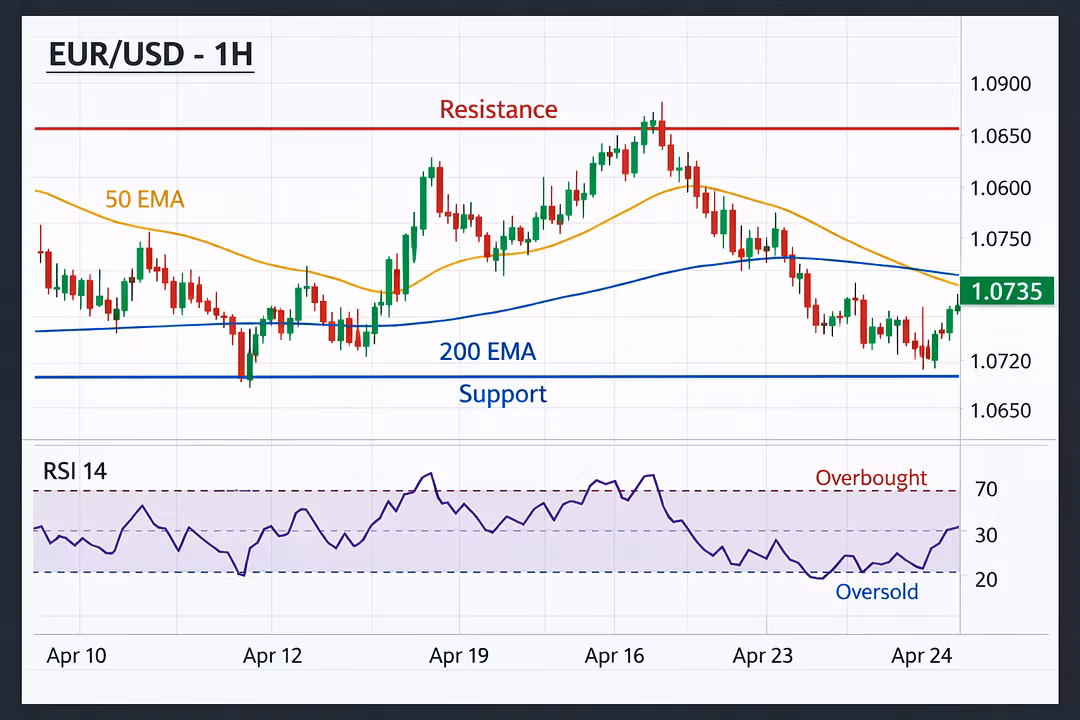
Task: Click the green 1.0735 current price tag
Action: 1007,291
